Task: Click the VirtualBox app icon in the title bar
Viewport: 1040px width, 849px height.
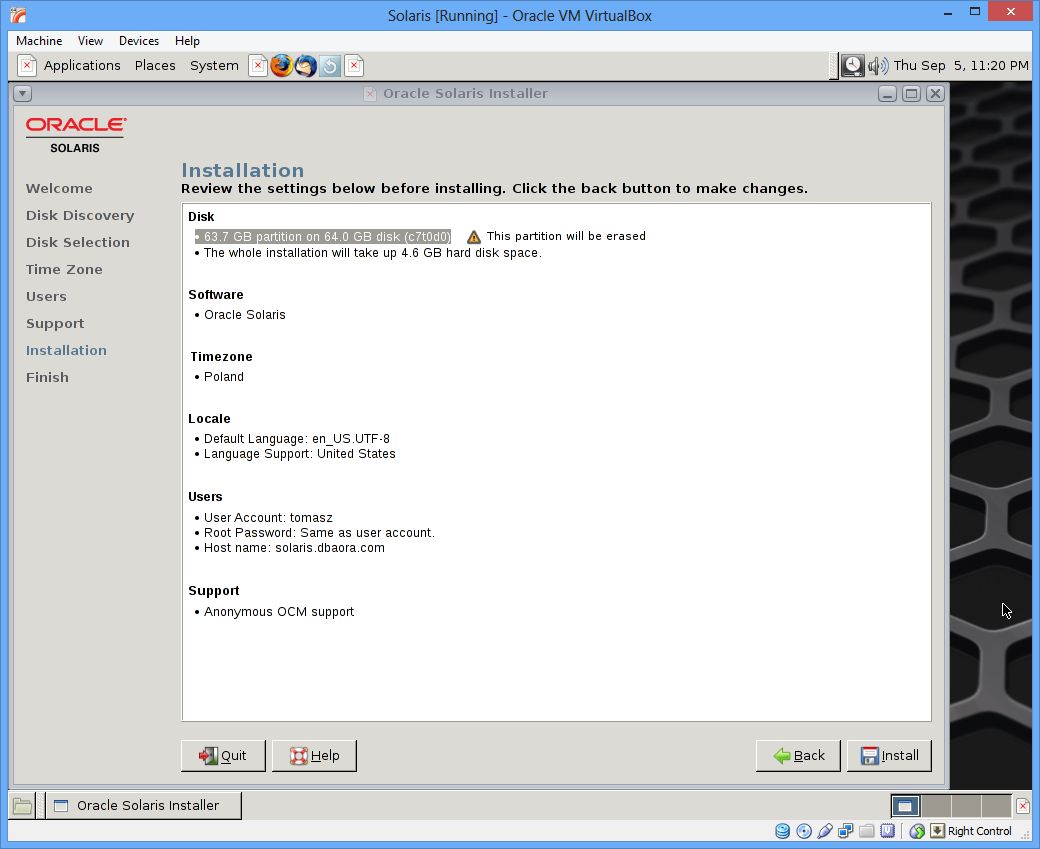Action: [18, 15]
